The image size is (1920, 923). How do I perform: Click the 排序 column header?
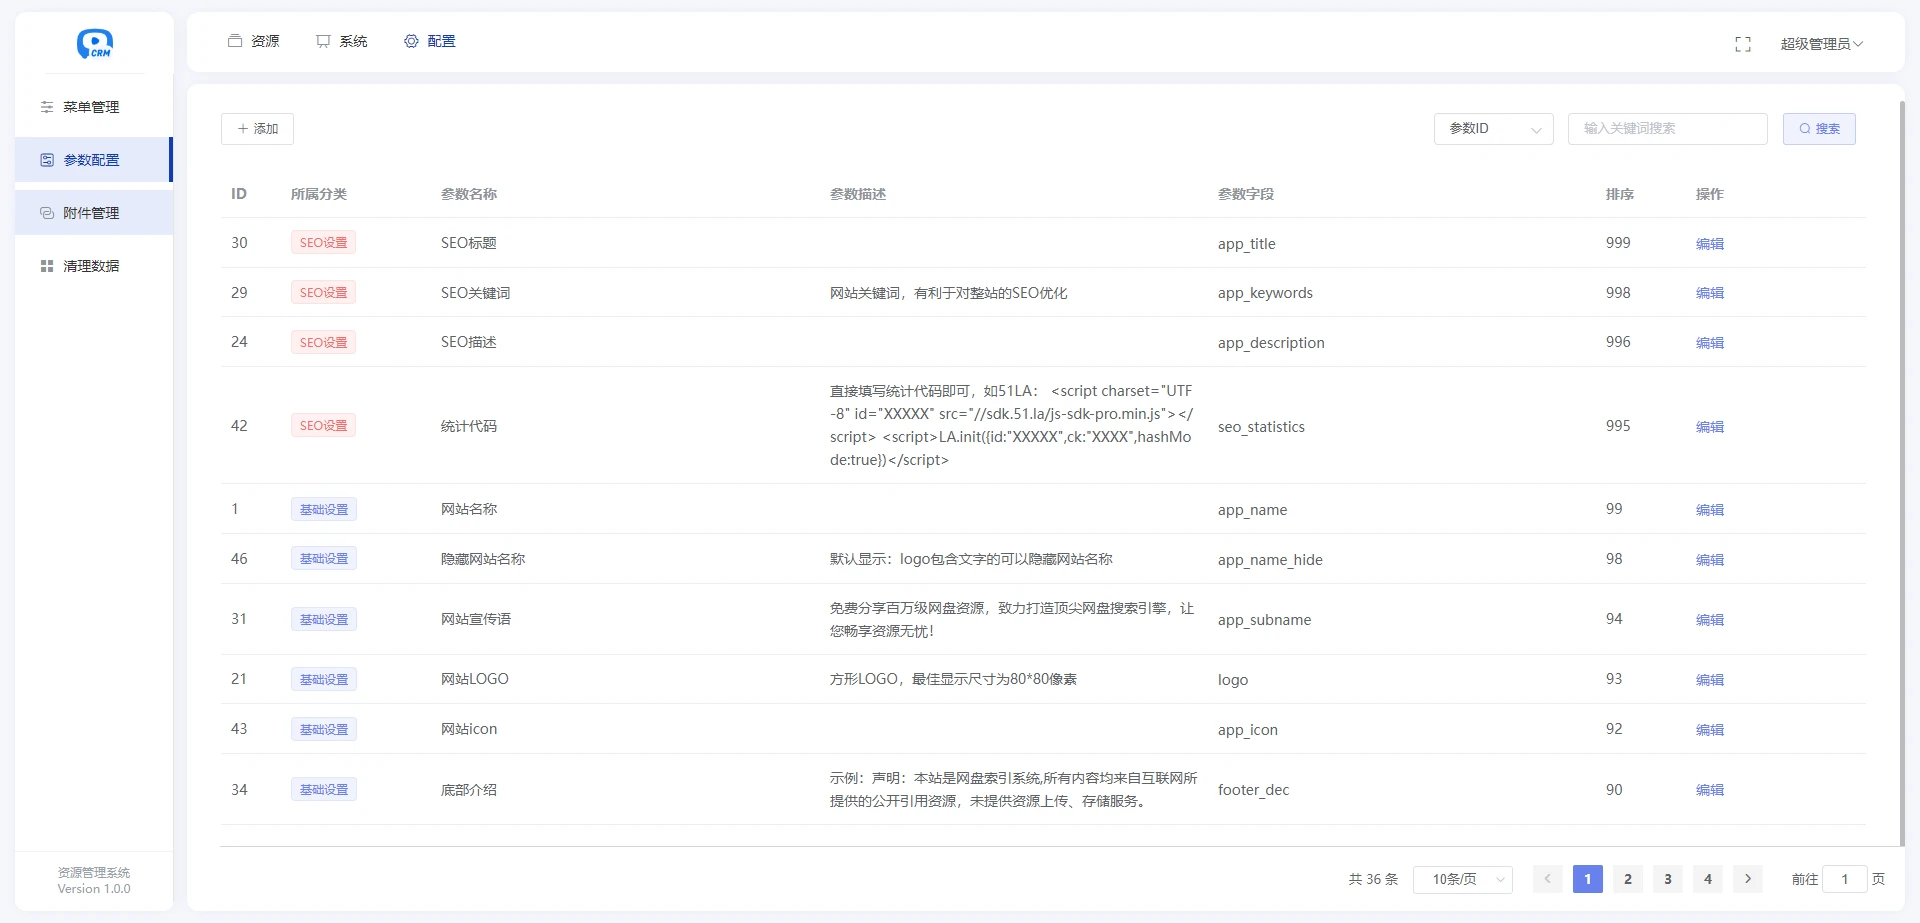pos(1620,194)
